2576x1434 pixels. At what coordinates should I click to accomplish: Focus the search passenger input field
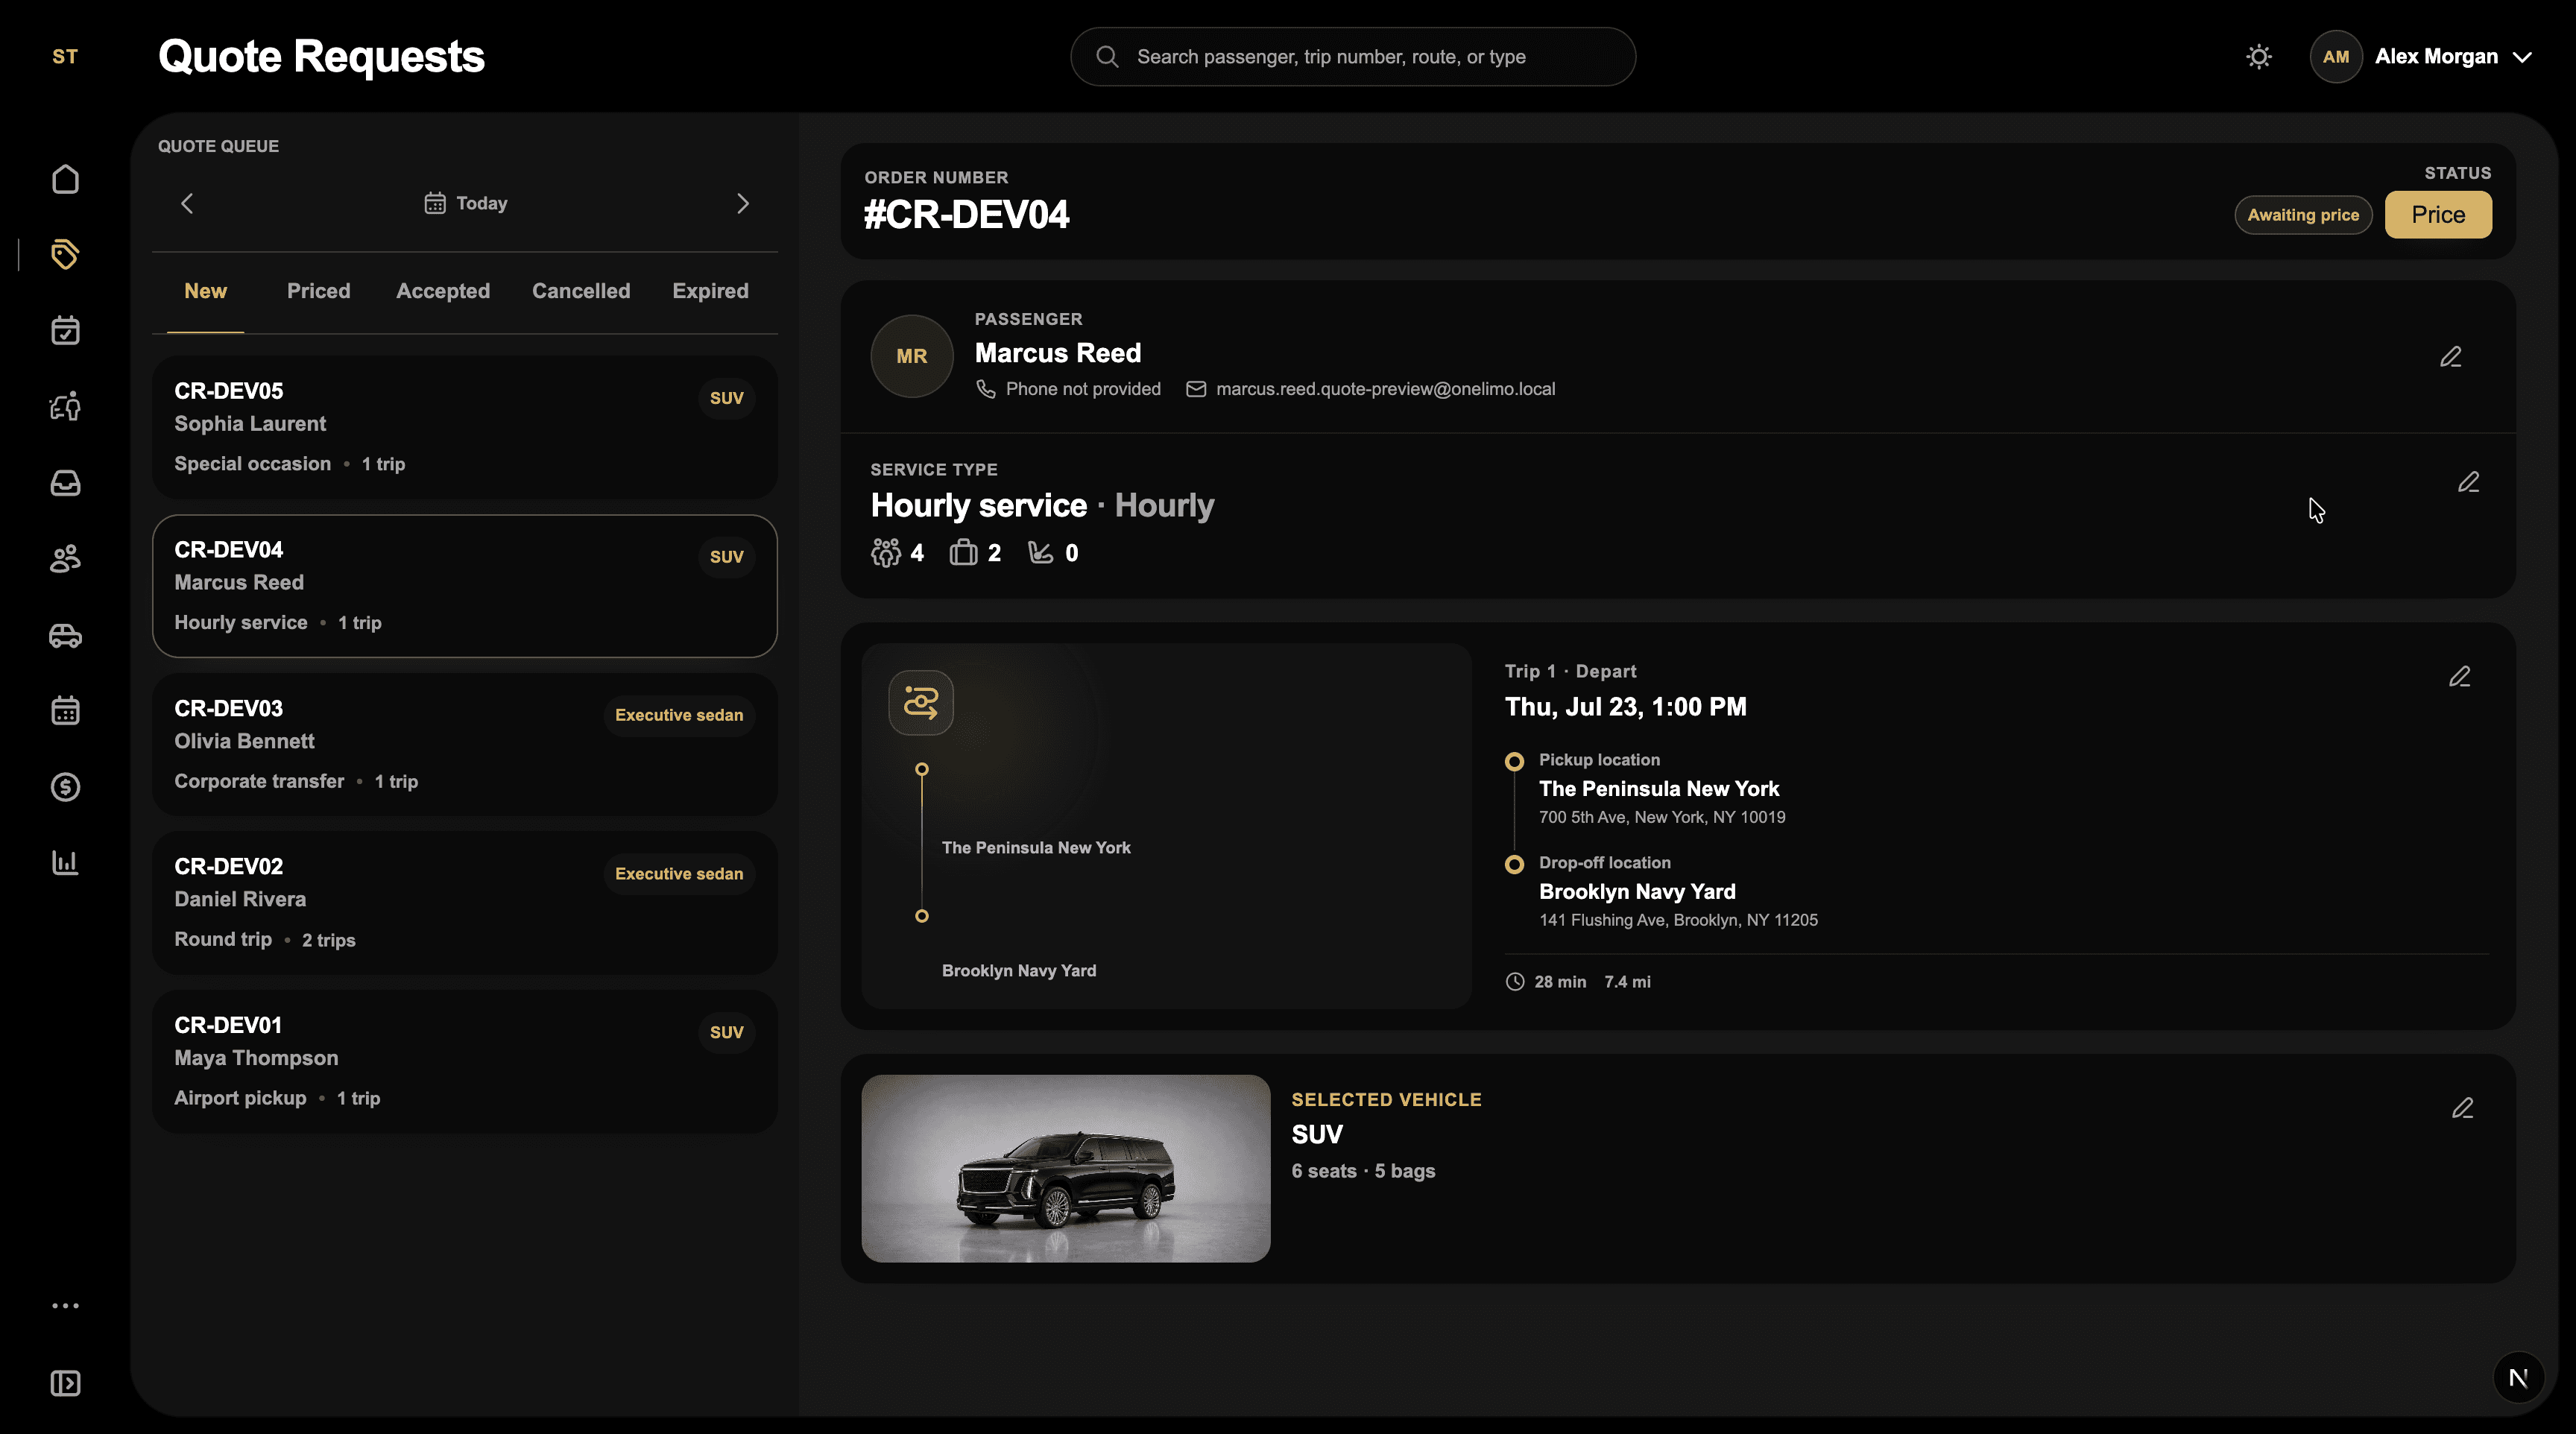pyautogui.click(x=1352, y=57)
